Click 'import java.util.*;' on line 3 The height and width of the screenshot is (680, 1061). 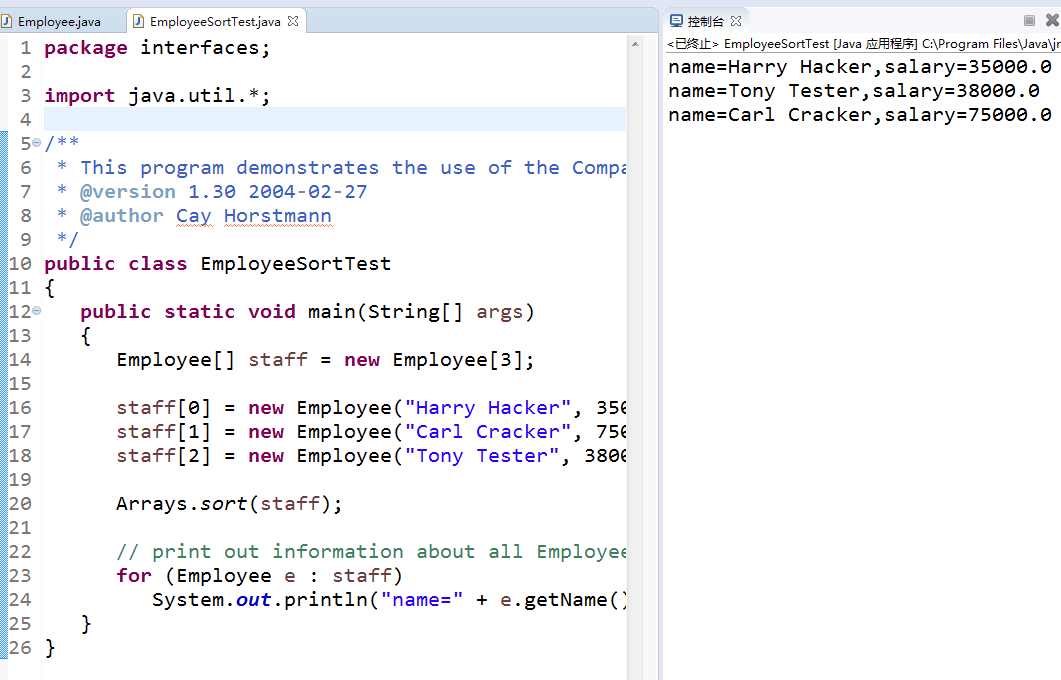coord(157,96)
